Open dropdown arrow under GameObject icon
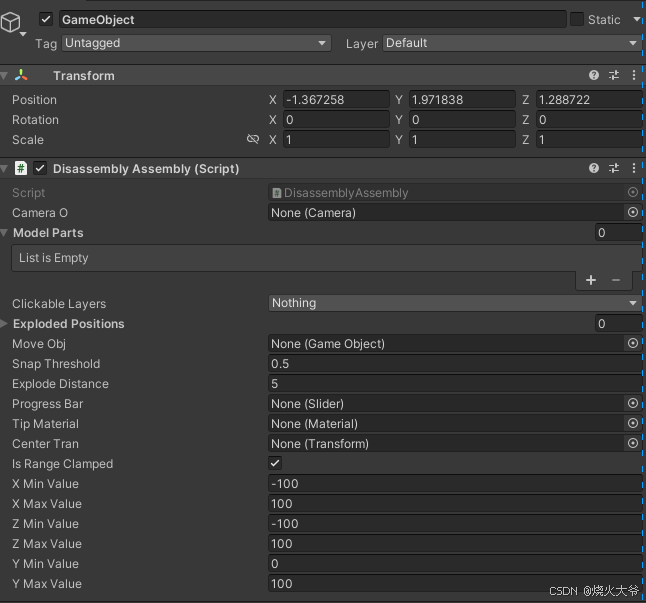 click(23, 34)
